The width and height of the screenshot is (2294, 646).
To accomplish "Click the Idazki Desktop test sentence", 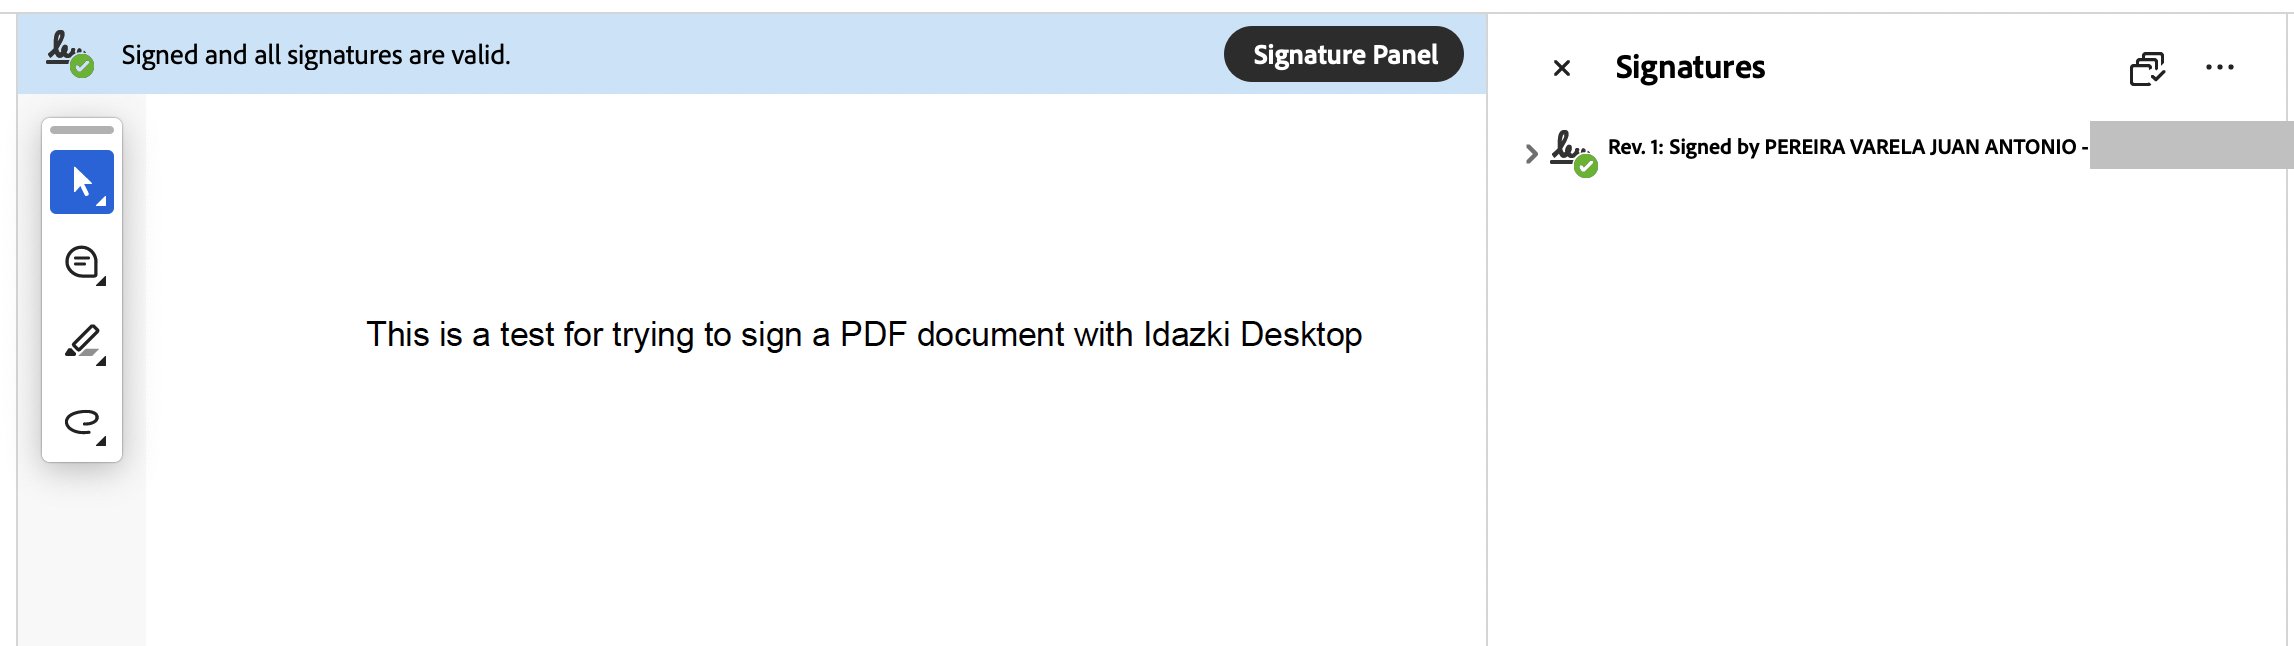I will point(863,334).
